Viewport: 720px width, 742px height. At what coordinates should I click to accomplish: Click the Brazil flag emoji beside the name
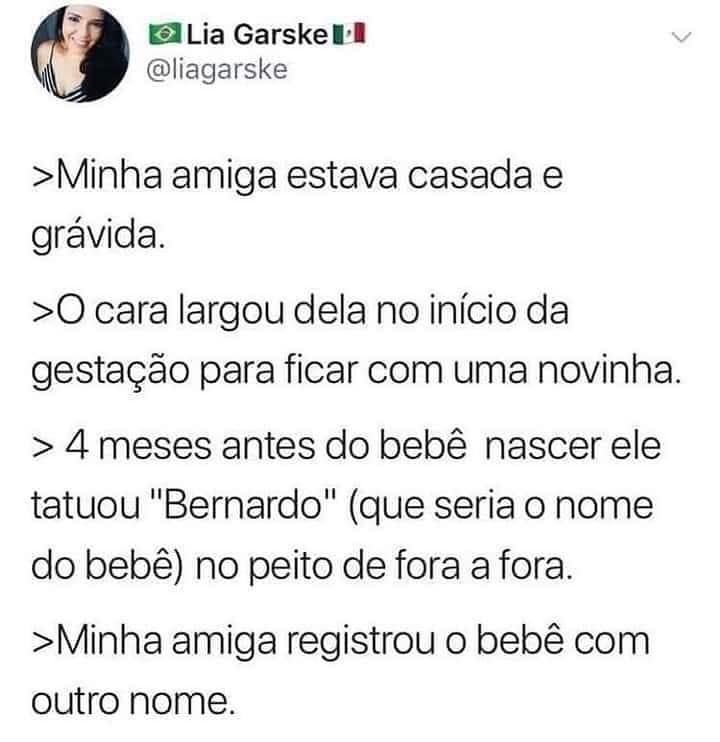coord(165,34)
